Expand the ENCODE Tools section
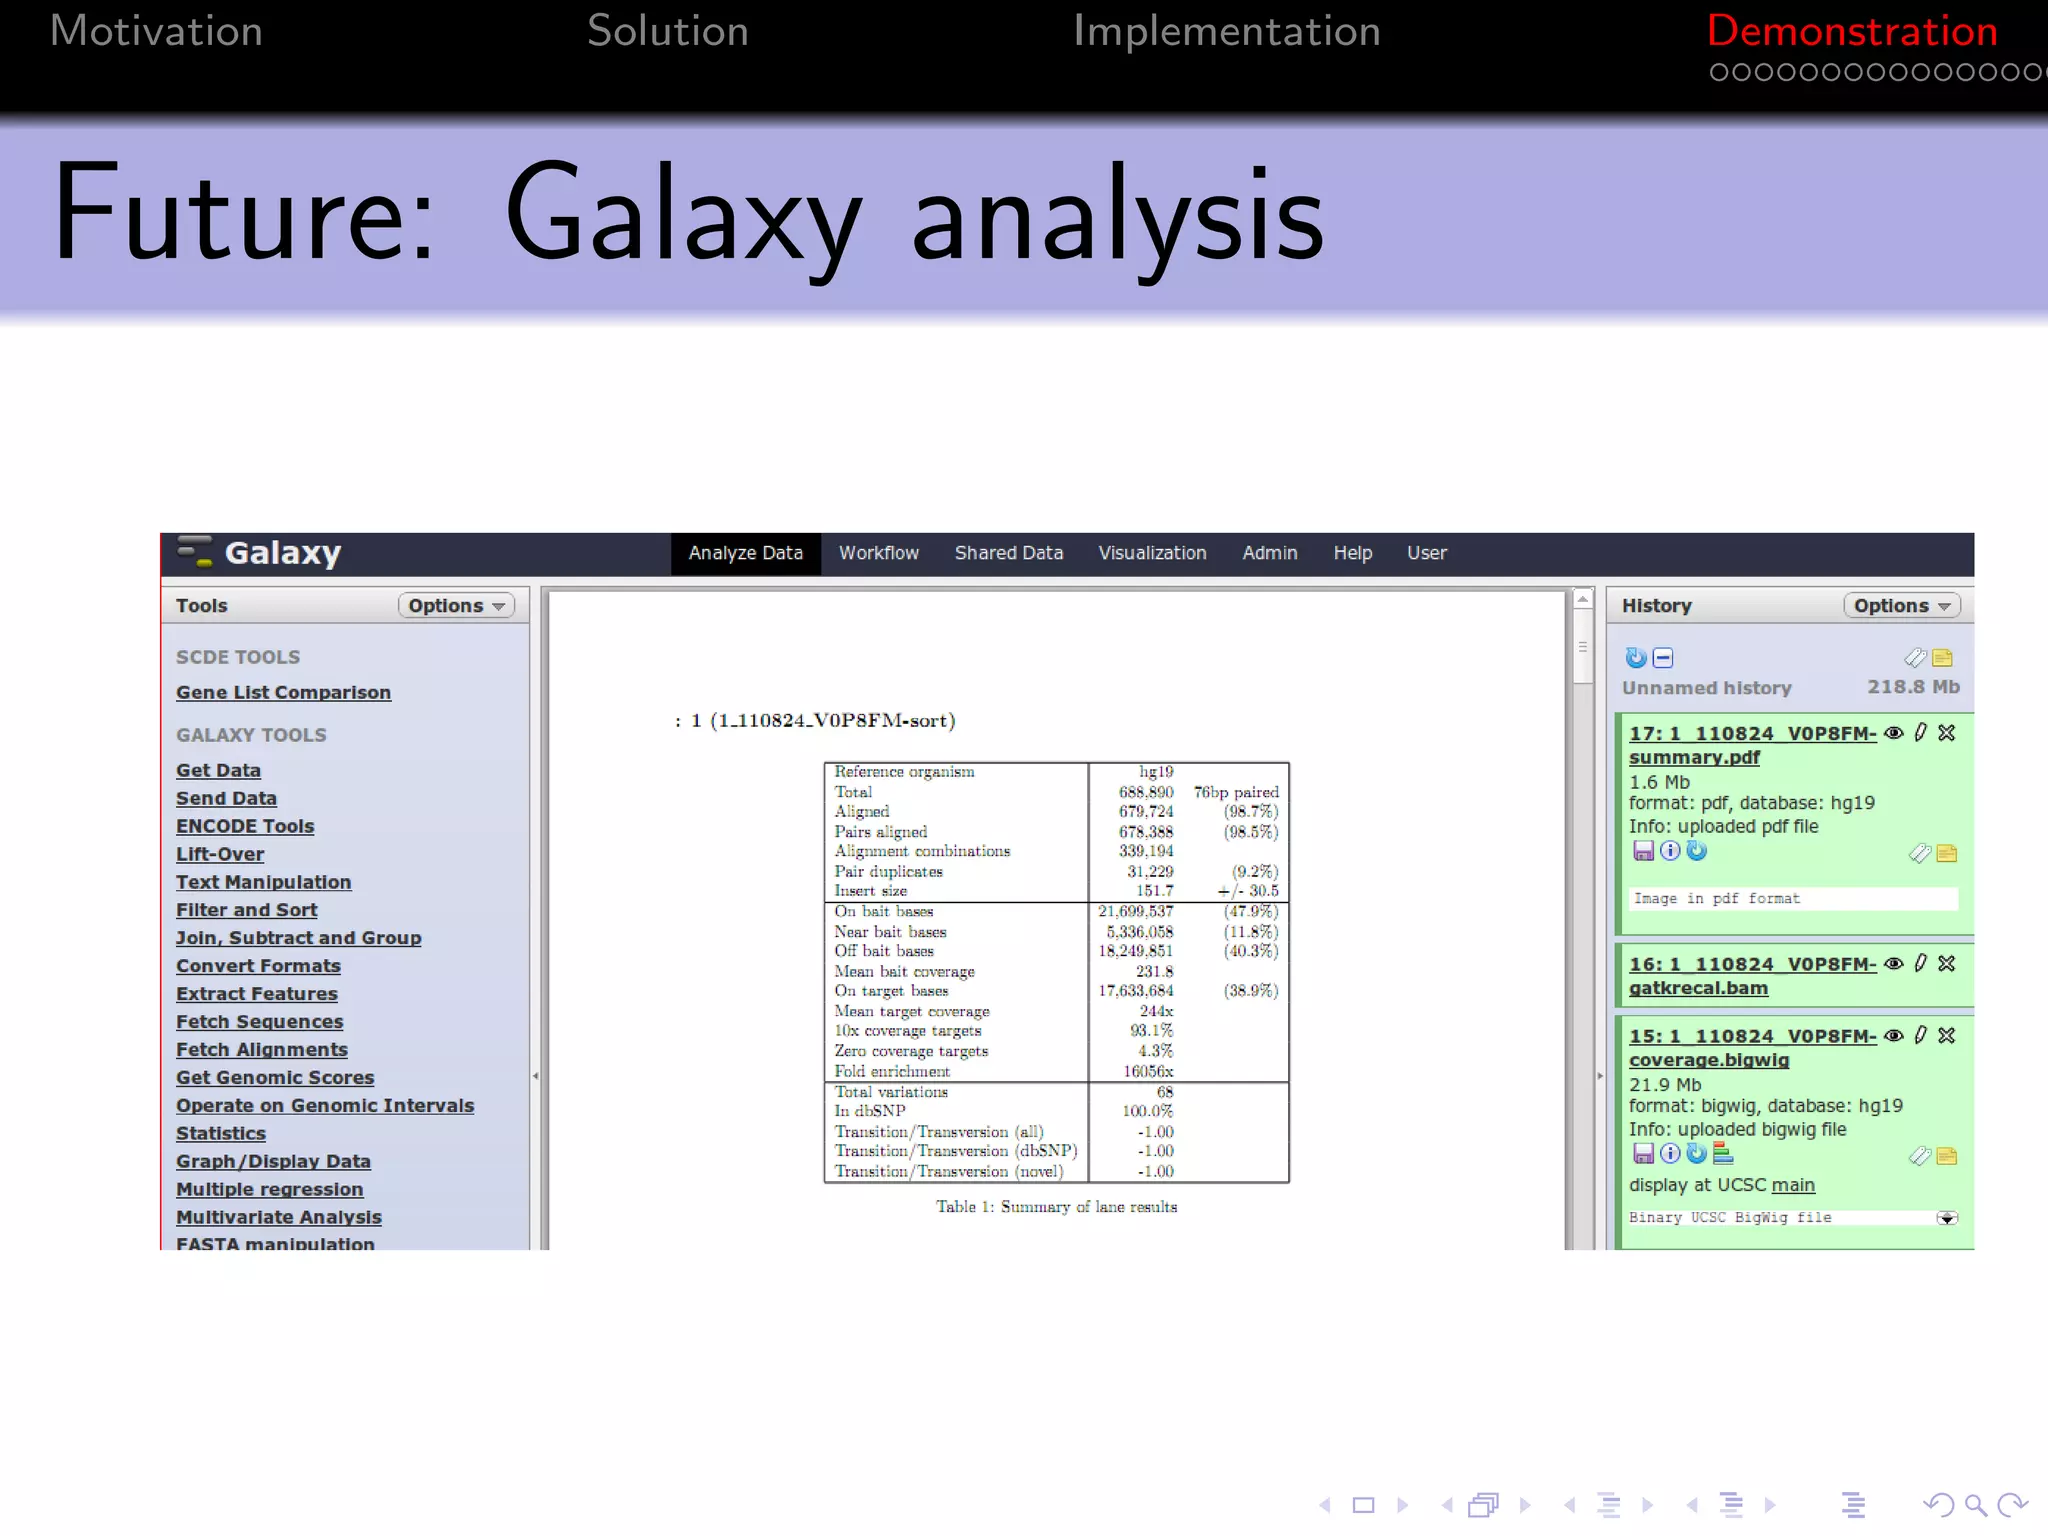2048x1536 pixels. (x=245, y=827)
